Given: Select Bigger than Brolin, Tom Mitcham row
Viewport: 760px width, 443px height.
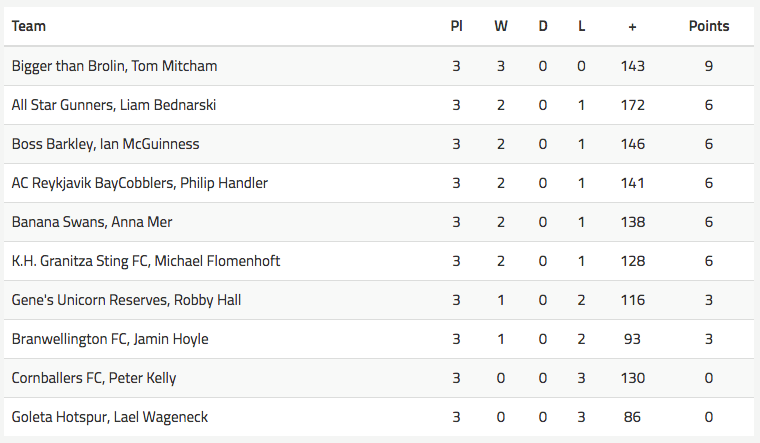Looking at the screenshot, I should tap(379, 66).
